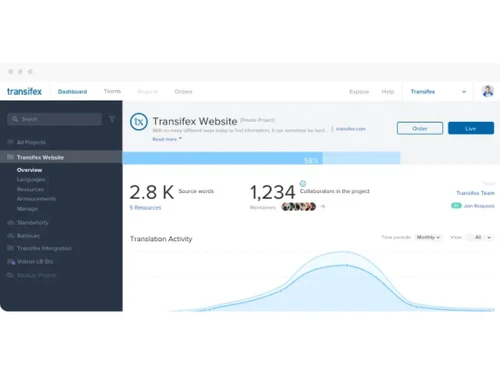Click inside the sidebar Search field

pos(54,119)
